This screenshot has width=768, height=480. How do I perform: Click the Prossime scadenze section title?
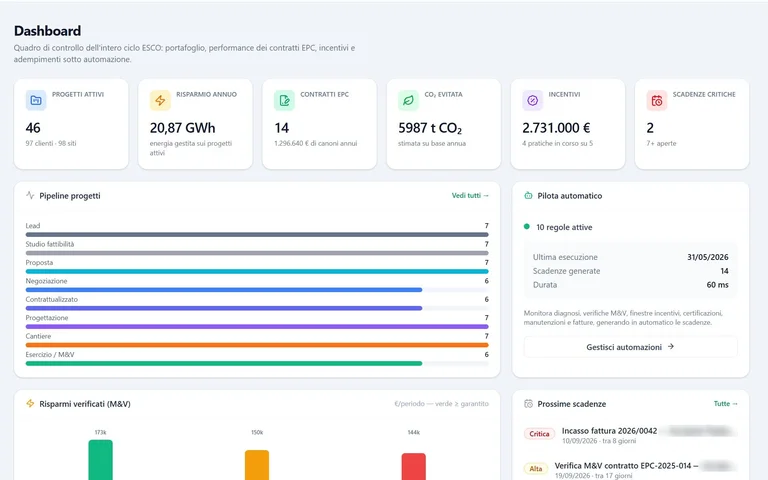tap(572, 404)
